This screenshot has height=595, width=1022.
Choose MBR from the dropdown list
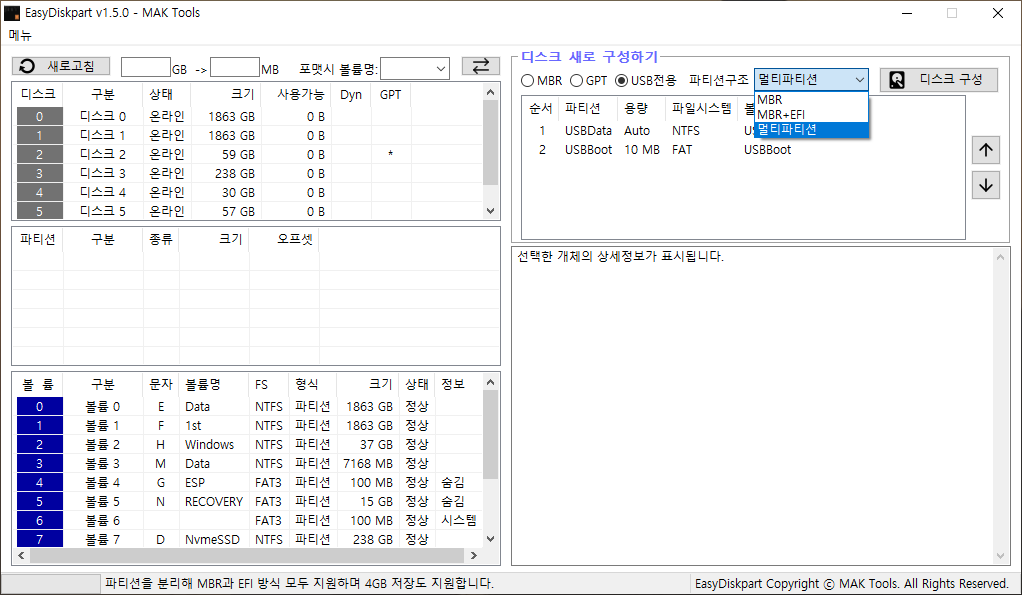(811, 100)
